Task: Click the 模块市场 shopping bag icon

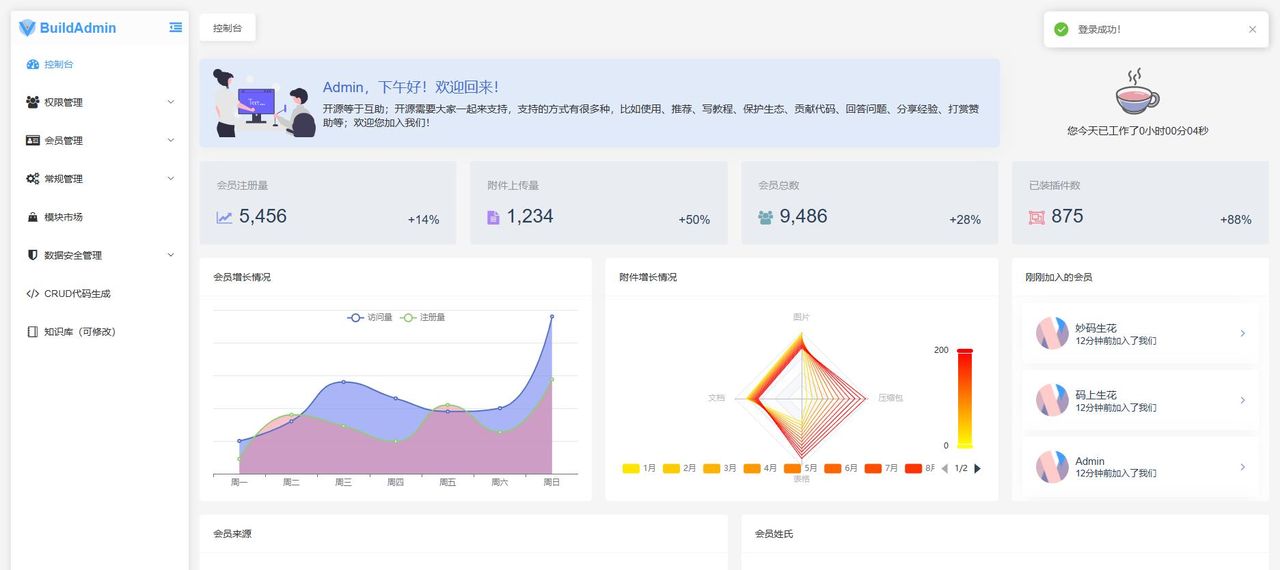Action: [33, 217]
